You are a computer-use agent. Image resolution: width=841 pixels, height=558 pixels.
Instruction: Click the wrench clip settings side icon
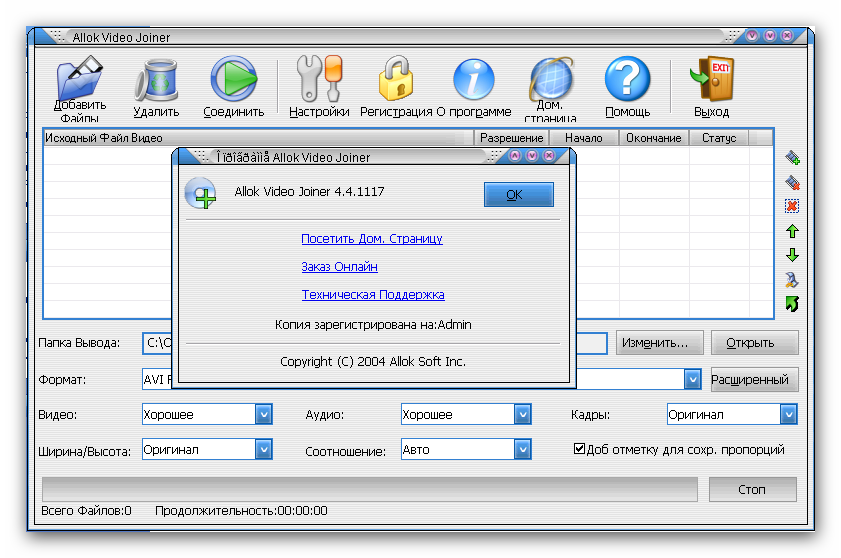792,280
